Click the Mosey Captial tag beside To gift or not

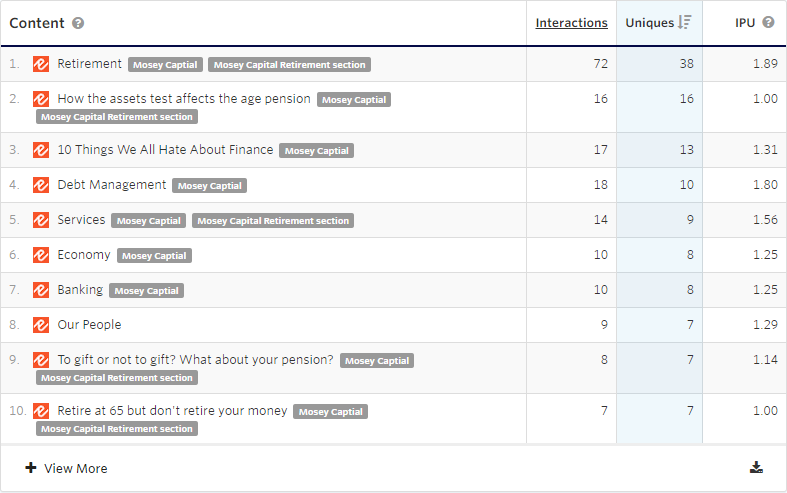coord(377,361)
